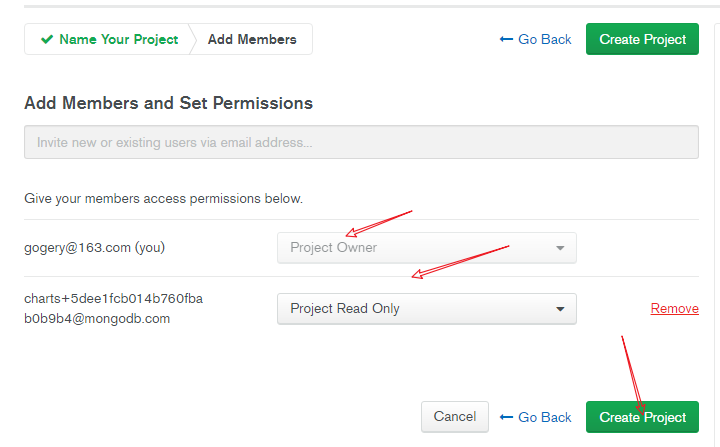
Task: Click the bottom Create Project button
Action: [642, 417]
